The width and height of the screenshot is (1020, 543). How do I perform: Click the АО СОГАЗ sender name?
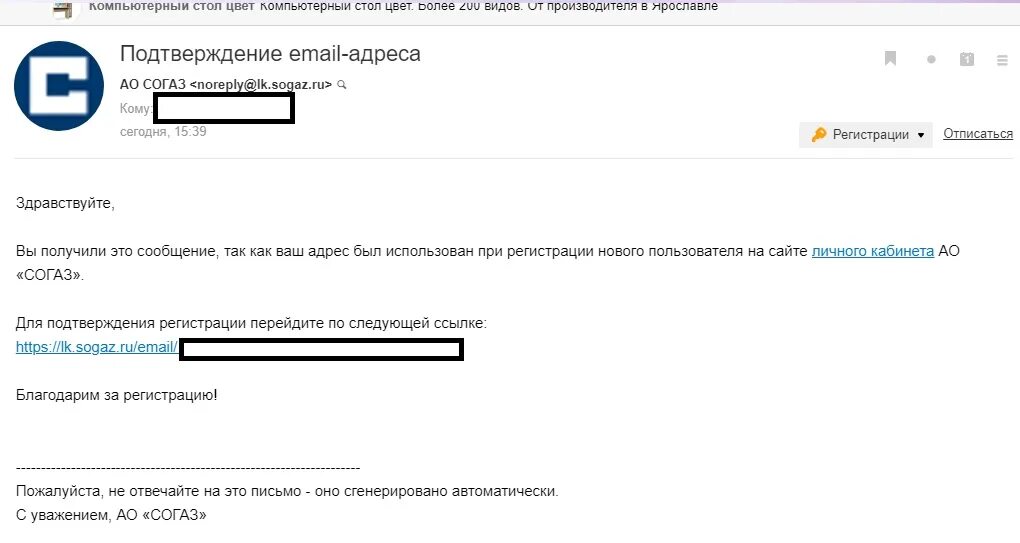click(x=152, y=85)
